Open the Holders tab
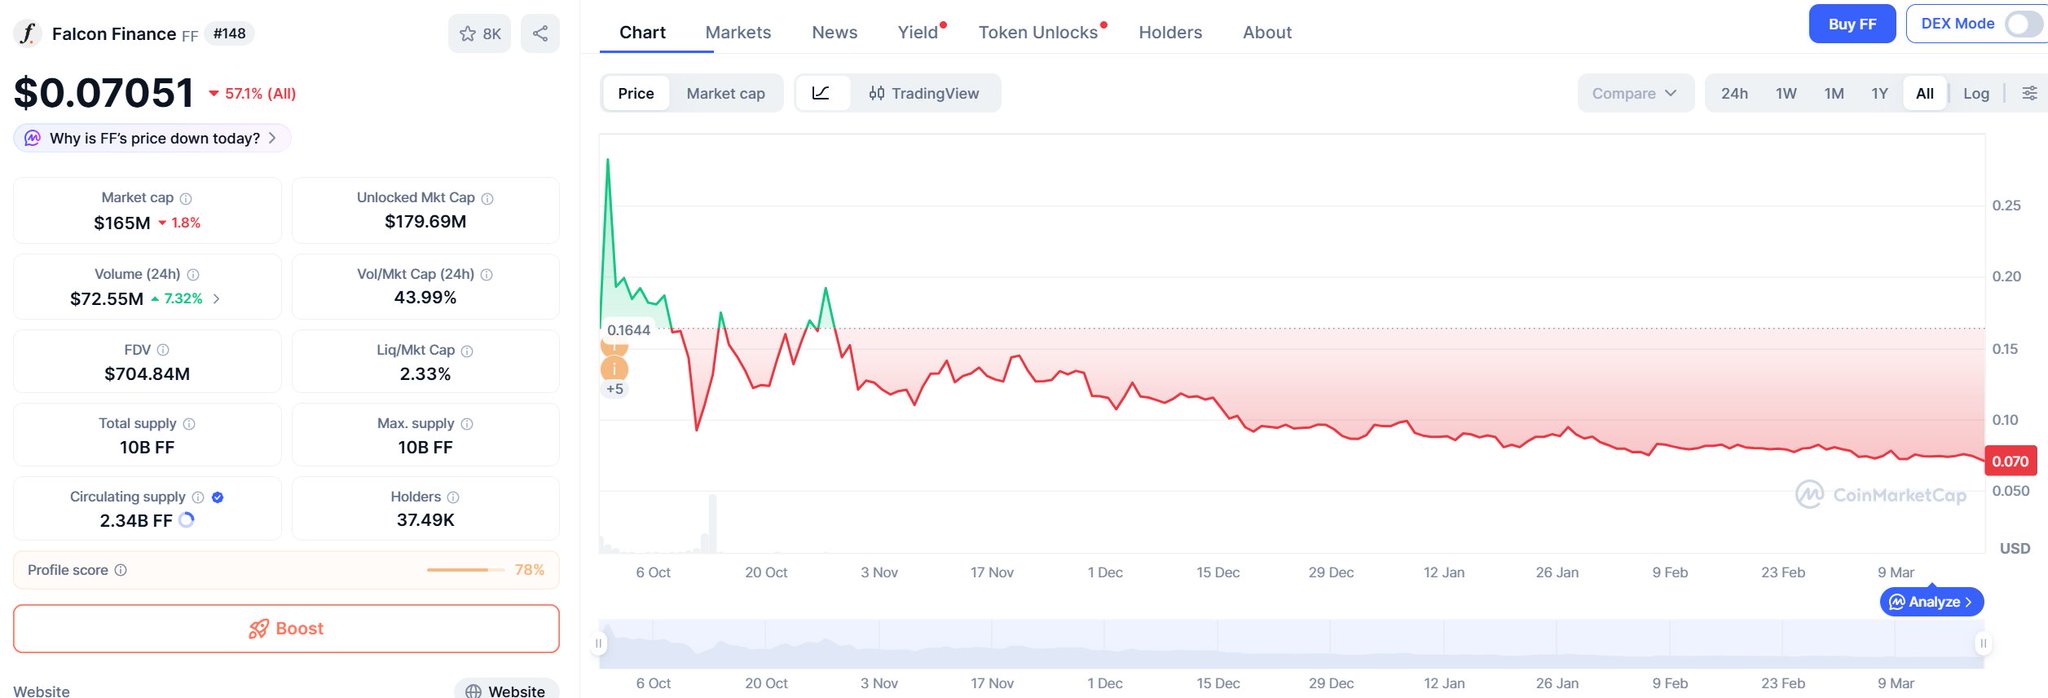 1170,32
